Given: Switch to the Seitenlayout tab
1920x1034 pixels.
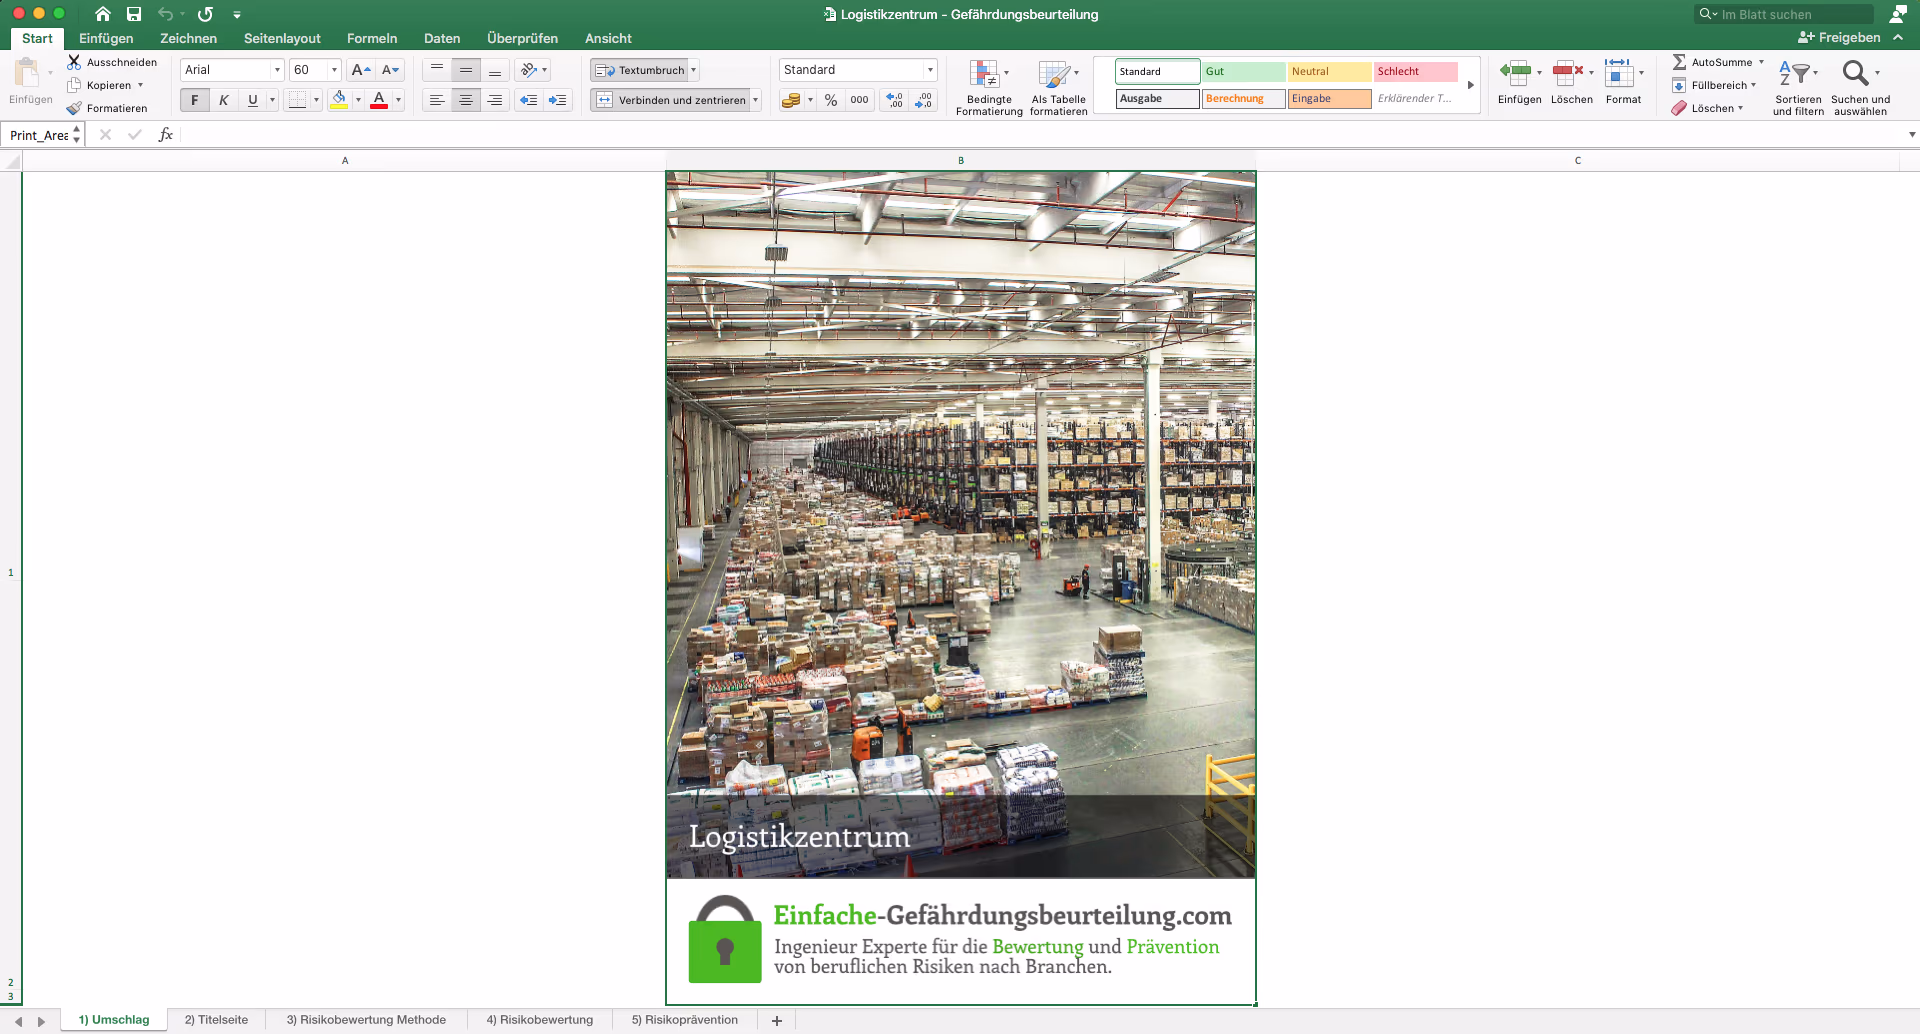Looking at the screenshot, I should pyautogui.click(x=282, y=38).
